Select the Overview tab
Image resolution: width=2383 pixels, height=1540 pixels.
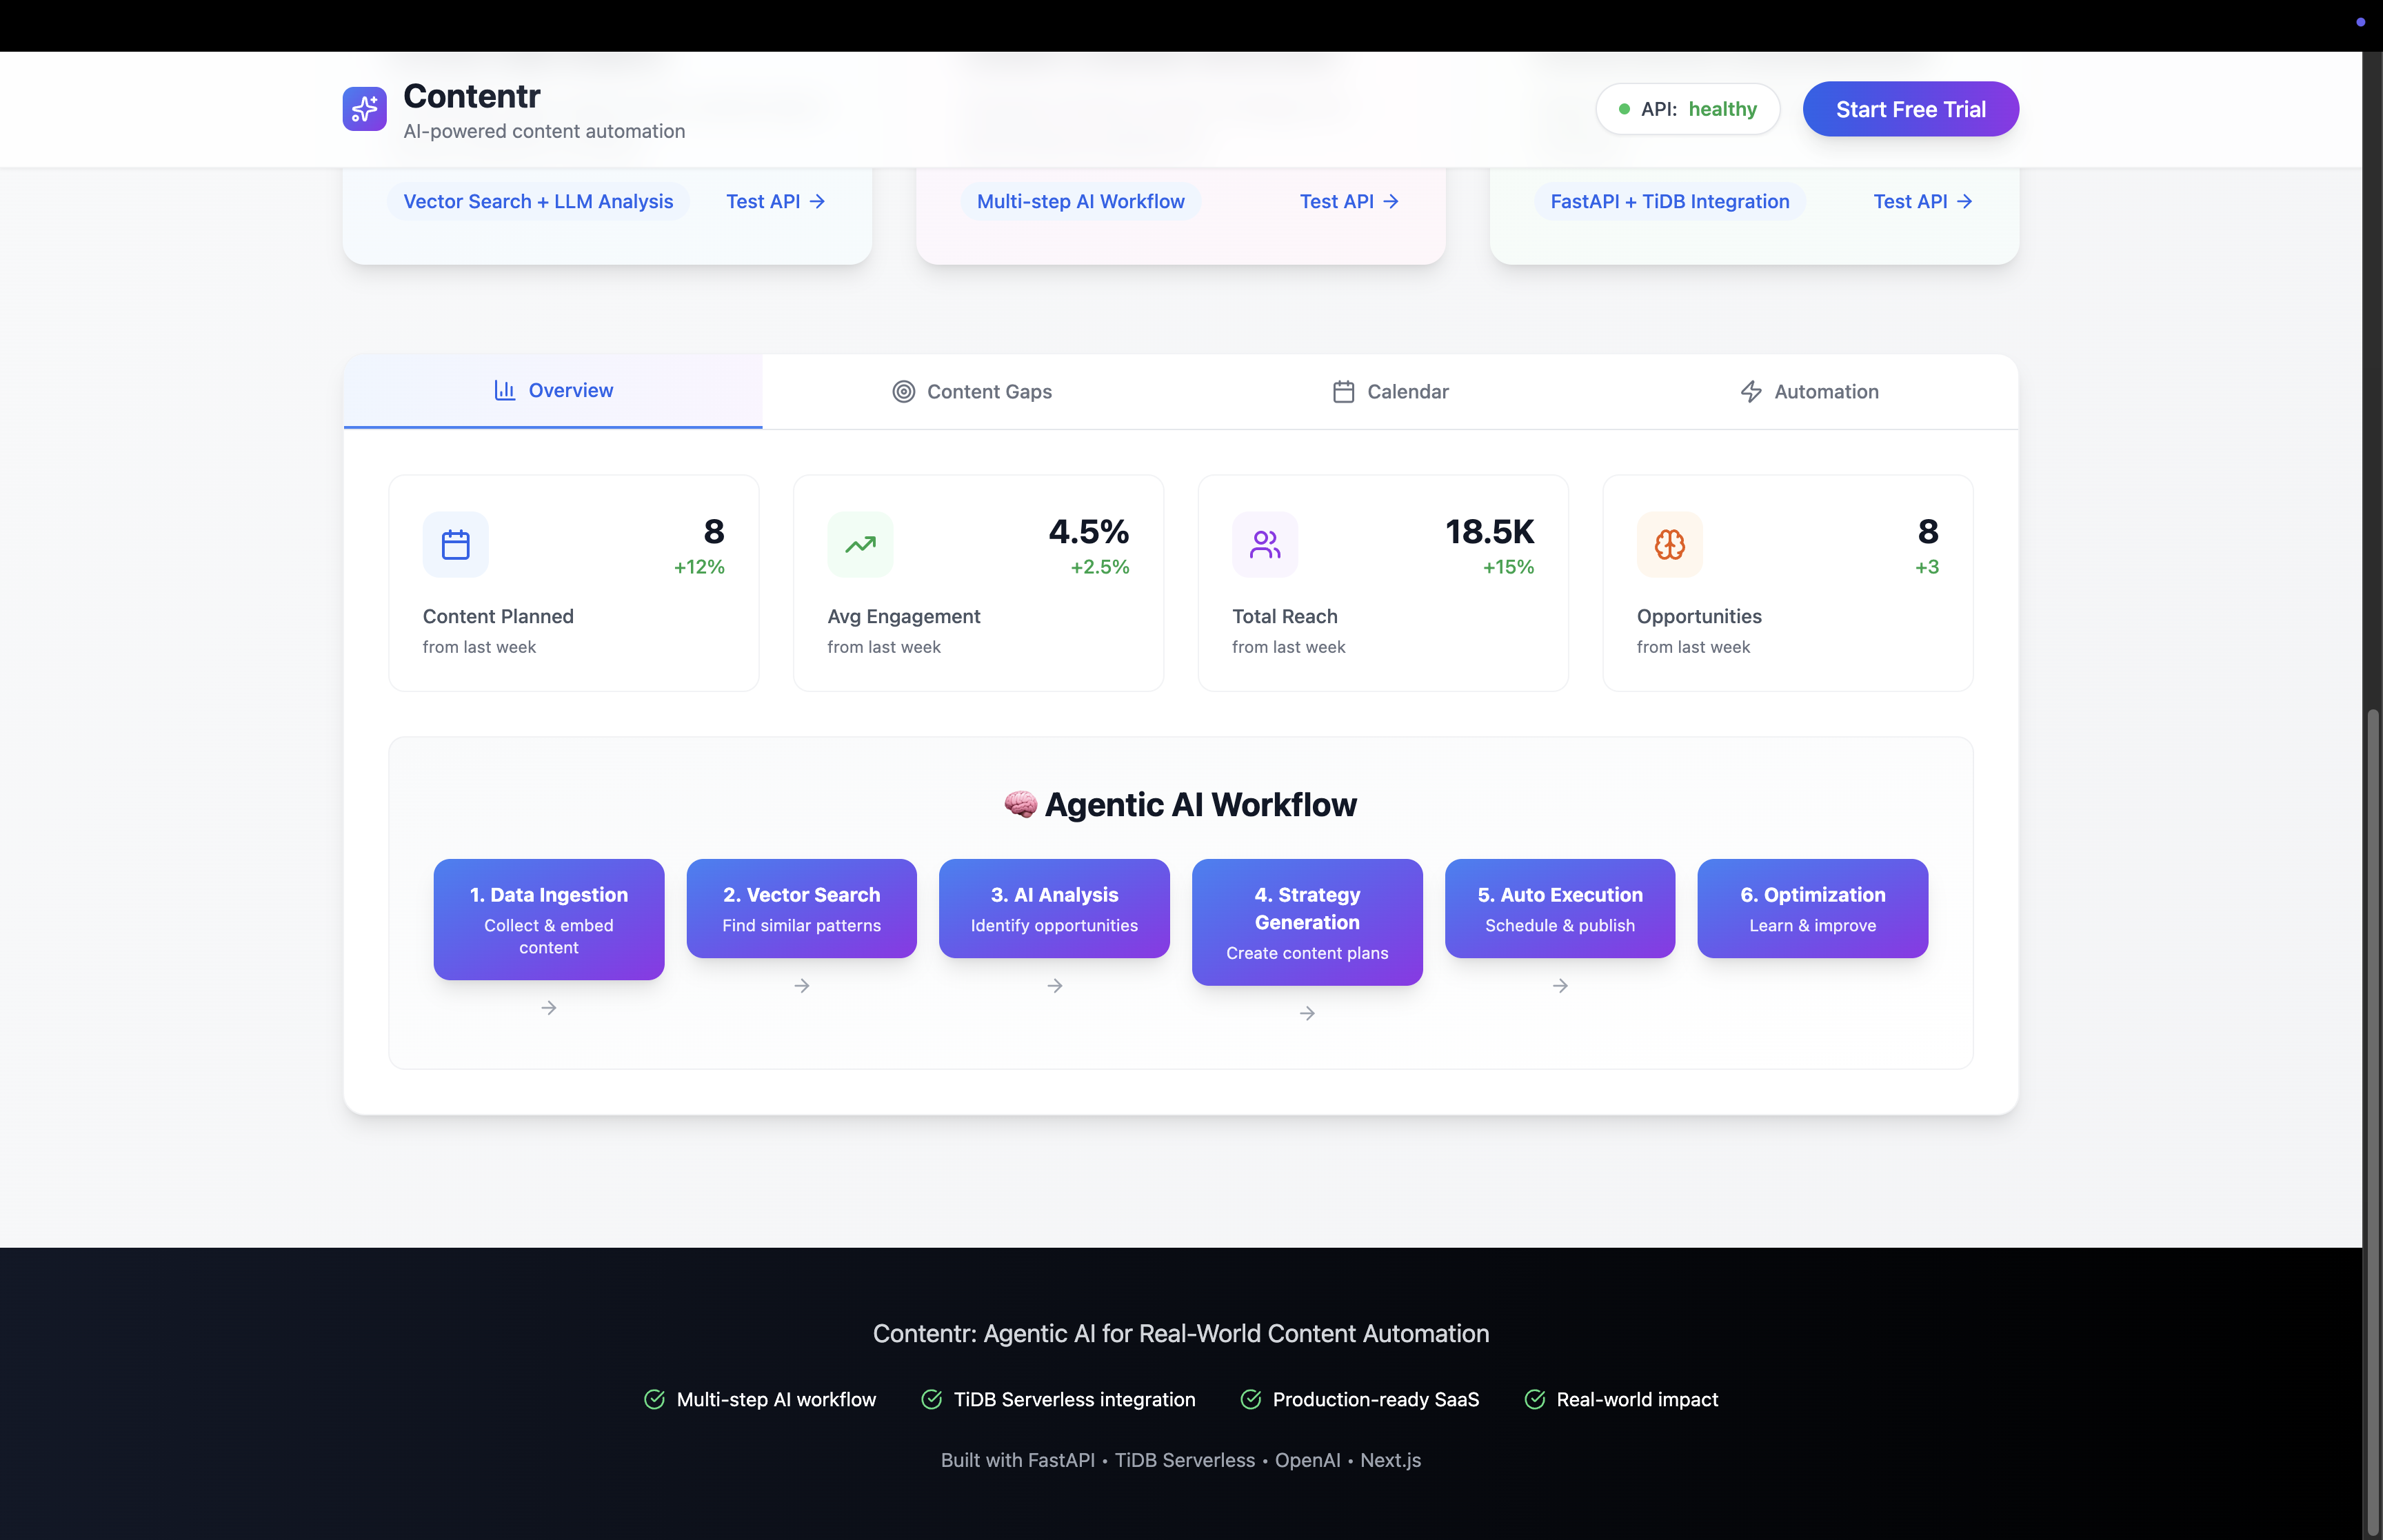[553, 391]
